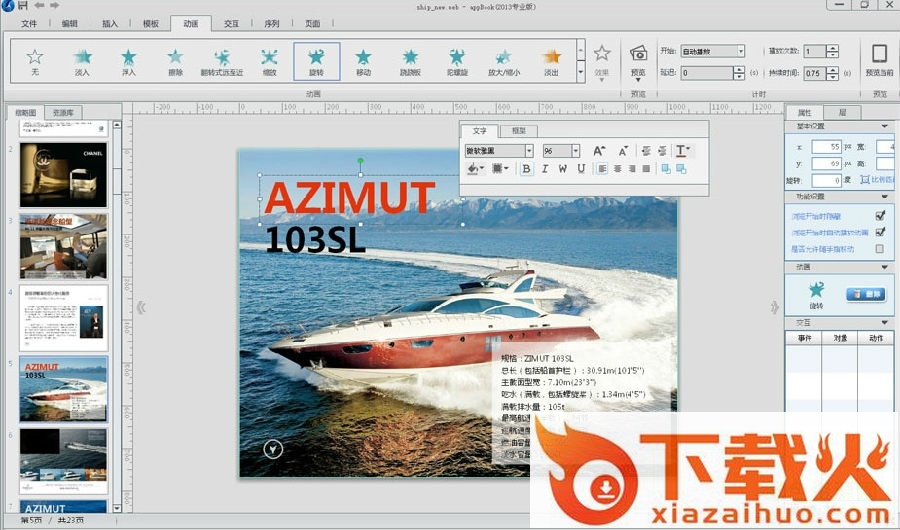Toggle 比例缩放 proportional lock option
900x530 pixels.
pyautogui.click(x=876, y=180)
